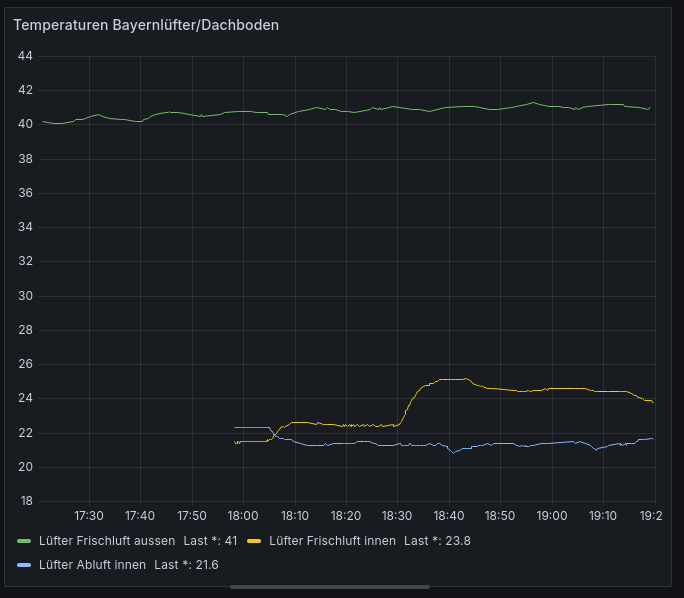
Task: Toggle Lüfter Frischluft innen series in legend
Action: [x=332, y=541]
